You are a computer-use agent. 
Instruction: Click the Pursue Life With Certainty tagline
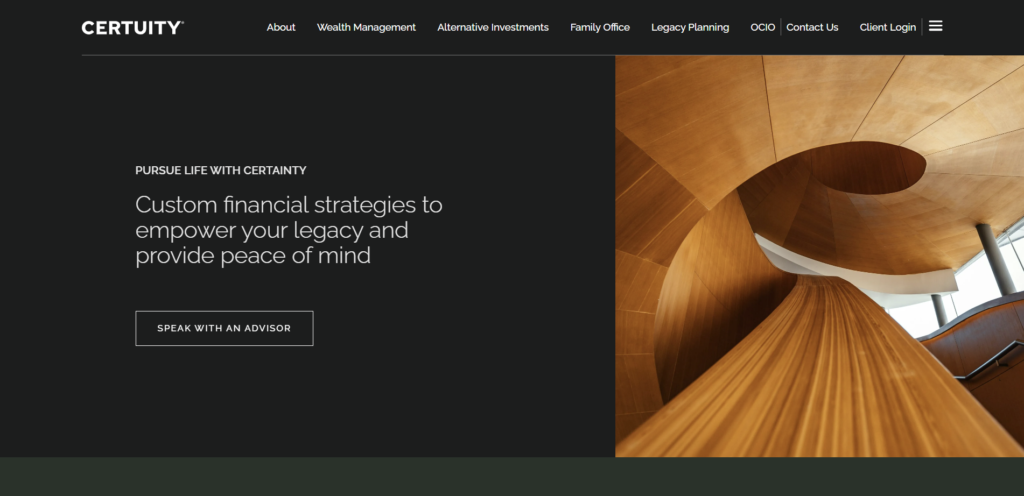click(x=221, y=170)
